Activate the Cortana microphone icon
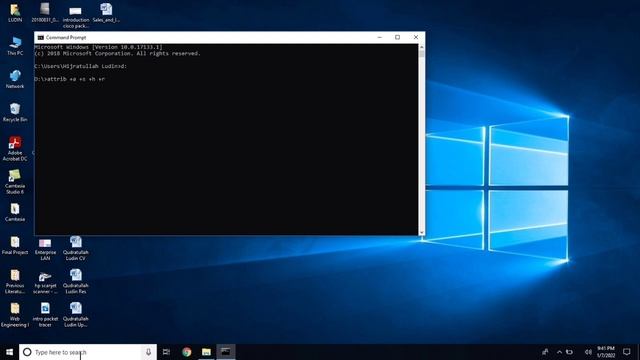 148,352
